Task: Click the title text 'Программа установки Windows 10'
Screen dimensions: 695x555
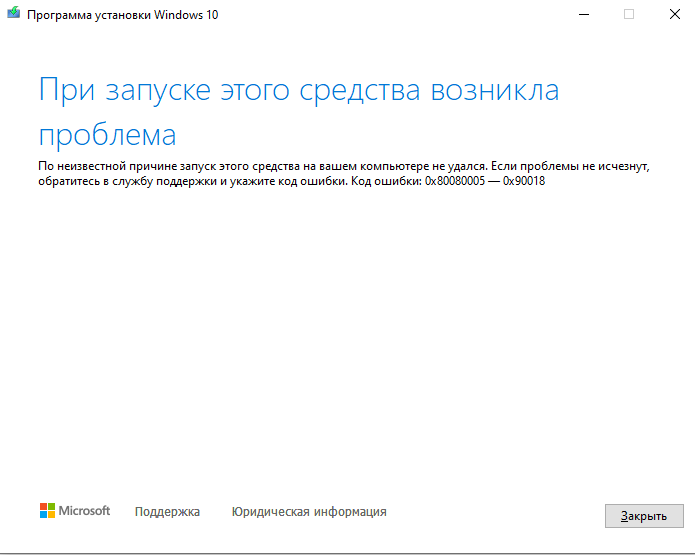Action: click(x=123, y=15)
